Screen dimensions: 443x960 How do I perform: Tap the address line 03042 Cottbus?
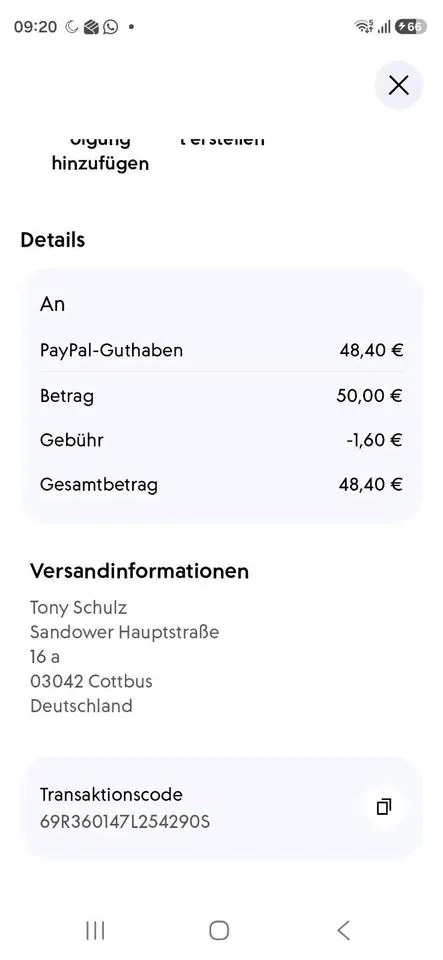coord(91,681)
